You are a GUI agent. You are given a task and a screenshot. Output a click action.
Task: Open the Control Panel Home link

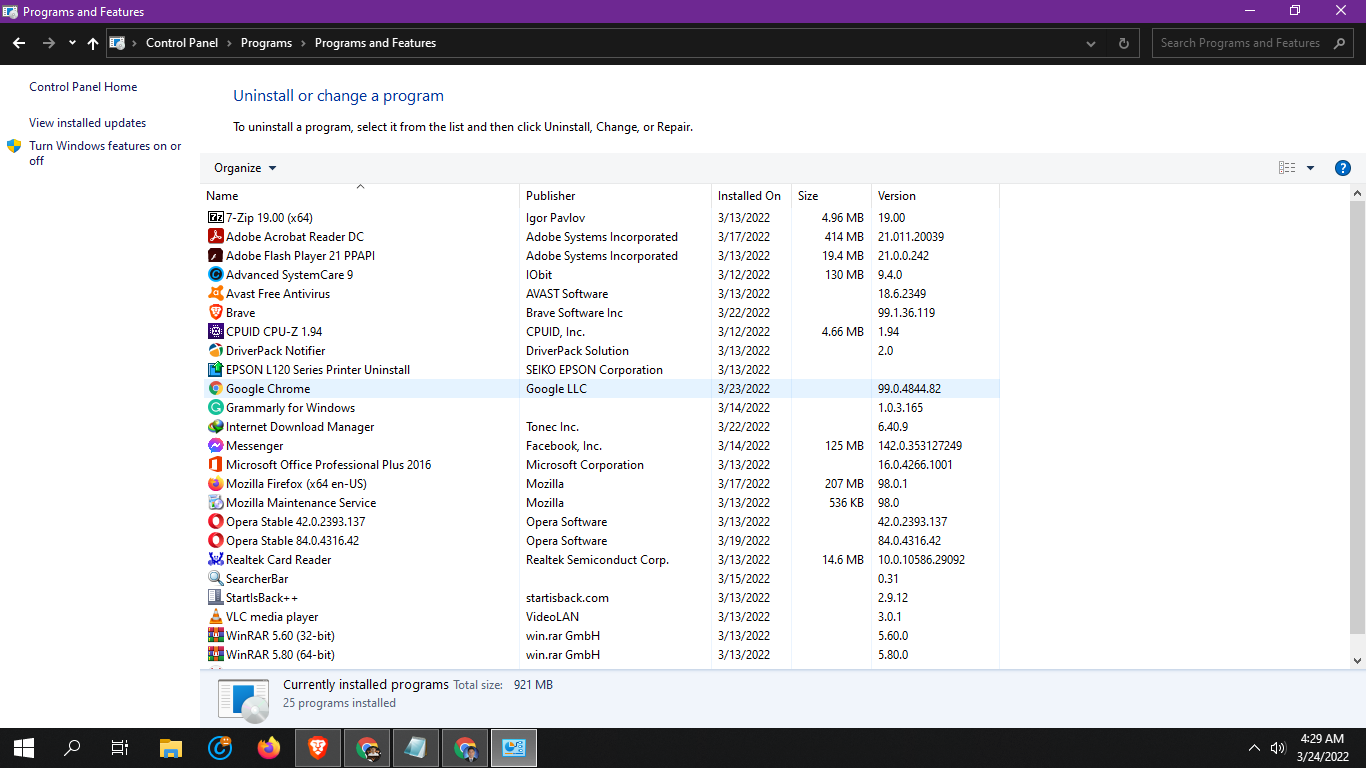[x=83, y=87]
